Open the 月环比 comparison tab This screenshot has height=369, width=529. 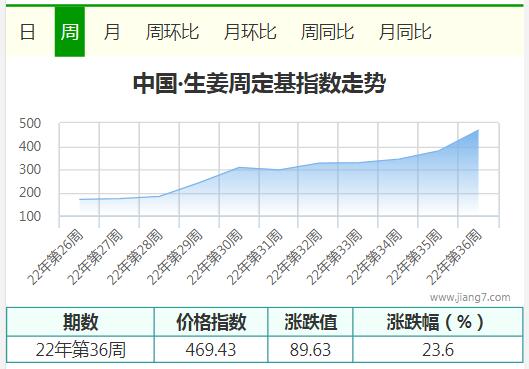tap(250, 32)
